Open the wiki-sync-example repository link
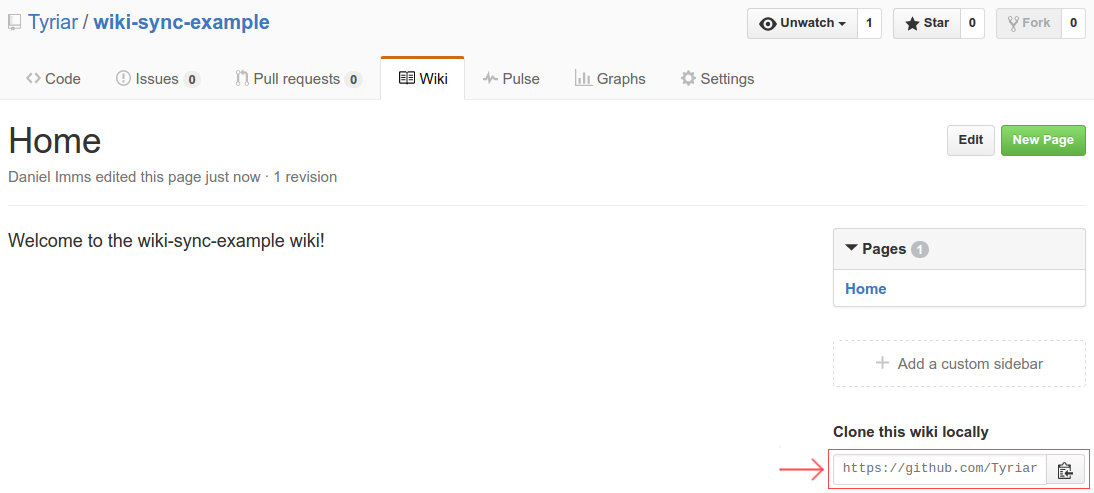 tap(181, 23)
